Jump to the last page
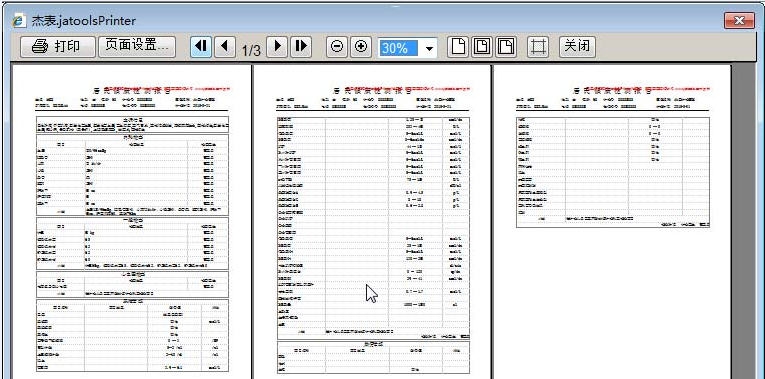 301,47
